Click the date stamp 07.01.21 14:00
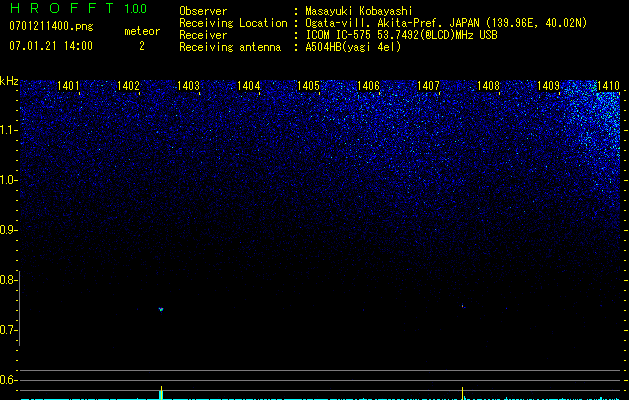Viewport: 629px width, 400px height. [x=51, y=46]
